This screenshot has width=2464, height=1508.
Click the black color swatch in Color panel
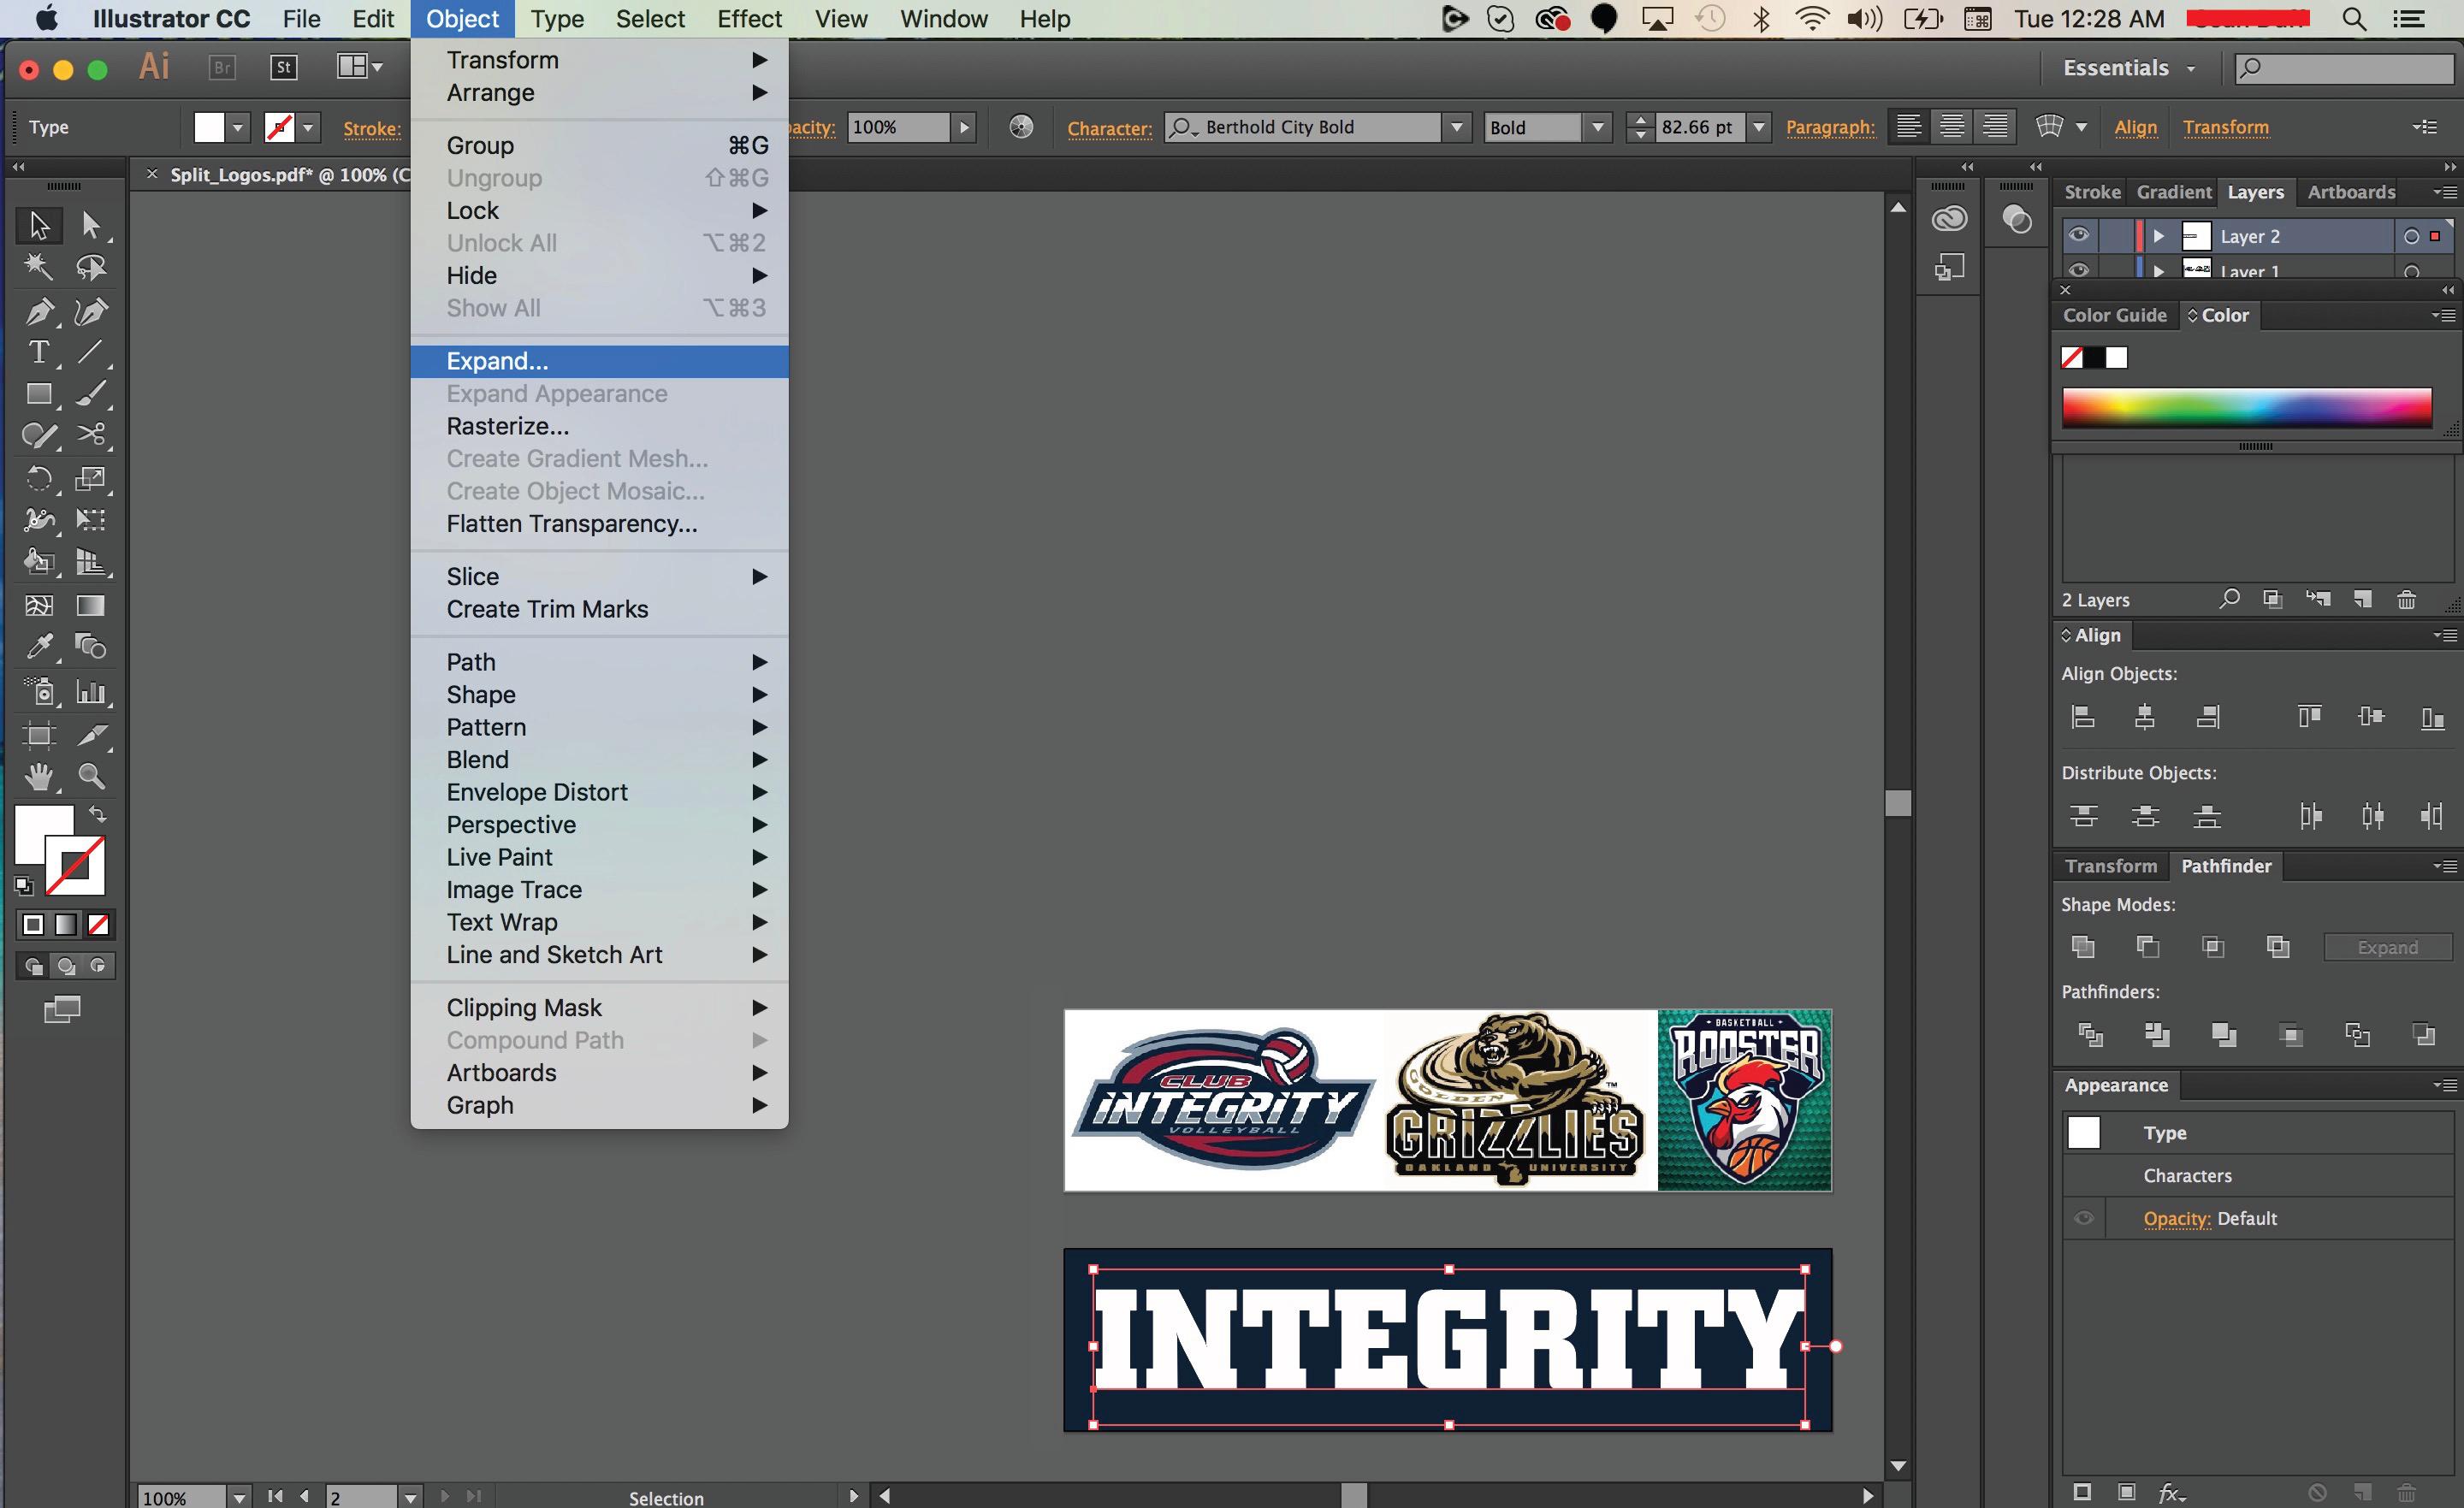point(2098,358)
